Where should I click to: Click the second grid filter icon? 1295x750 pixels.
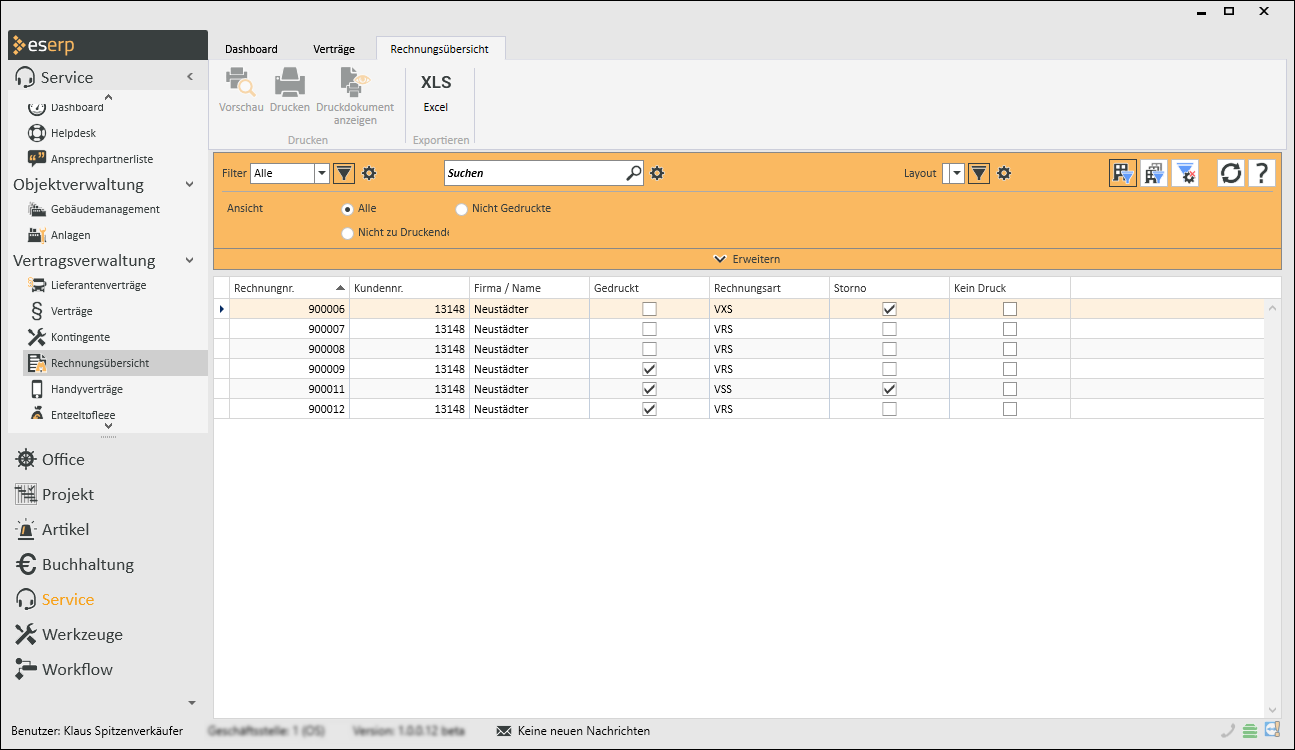pos(1154,173)
